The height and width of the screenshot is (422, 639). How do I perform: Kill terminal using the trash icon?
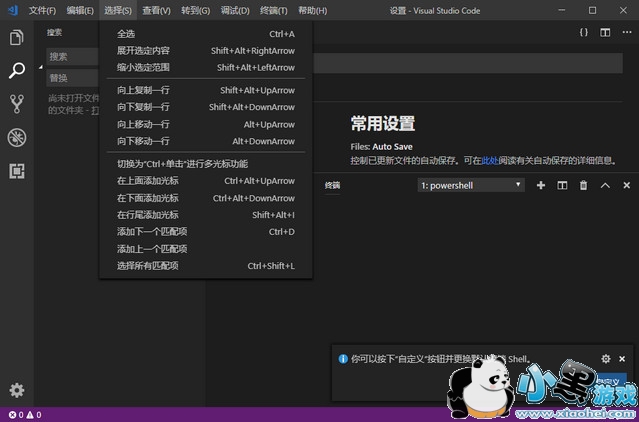pyautogui.click(x=583, y=185)
